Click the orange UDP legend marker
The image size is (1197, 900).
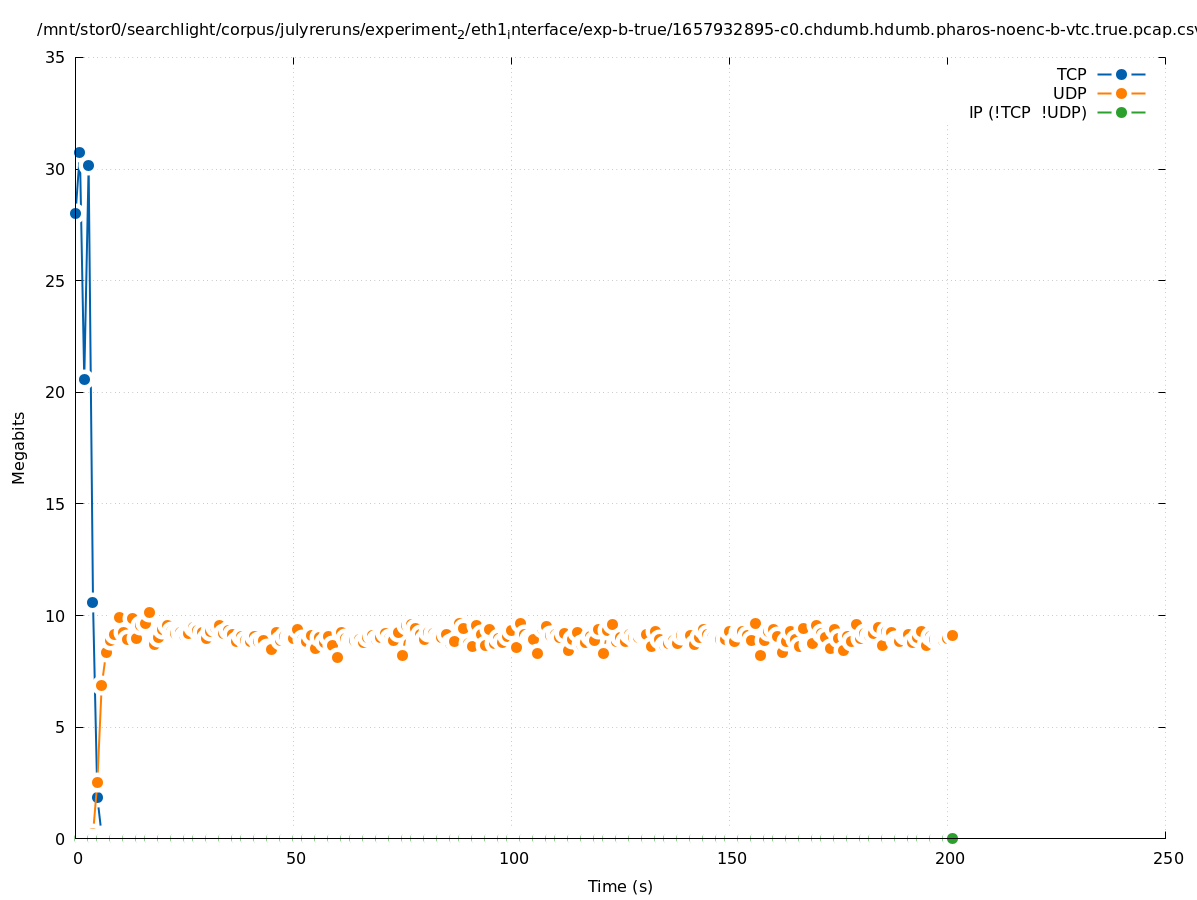pyautogui.click(x=1121, y=93)
